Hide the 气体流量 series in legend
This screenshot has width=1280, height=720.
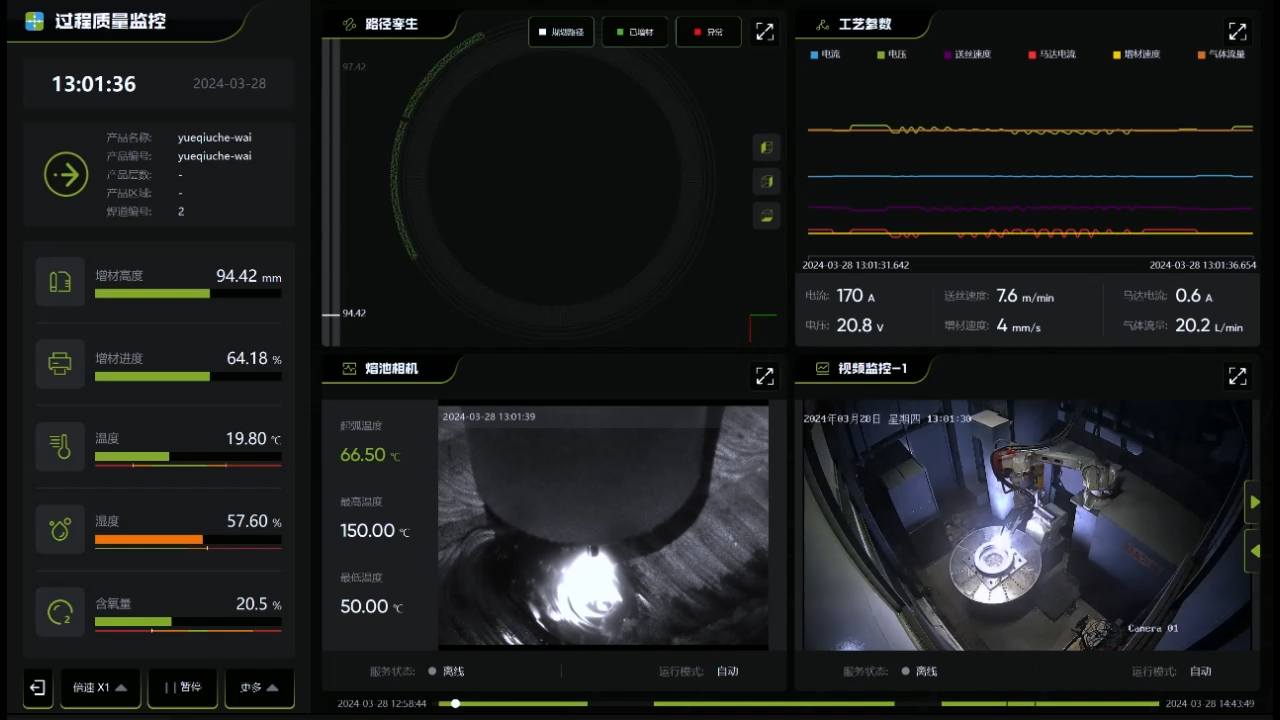tap(1221, 54)
